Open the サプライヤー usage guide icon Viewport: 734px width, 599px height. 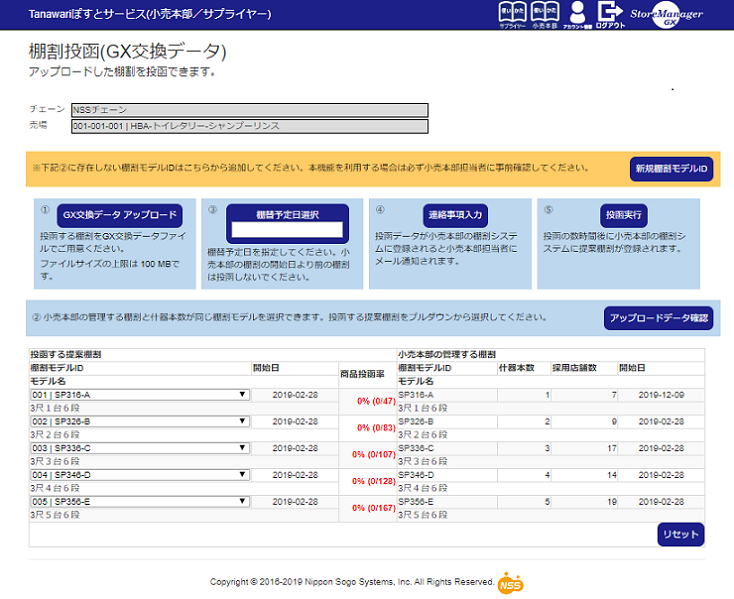pyautogui.click(x=512, y=14)
